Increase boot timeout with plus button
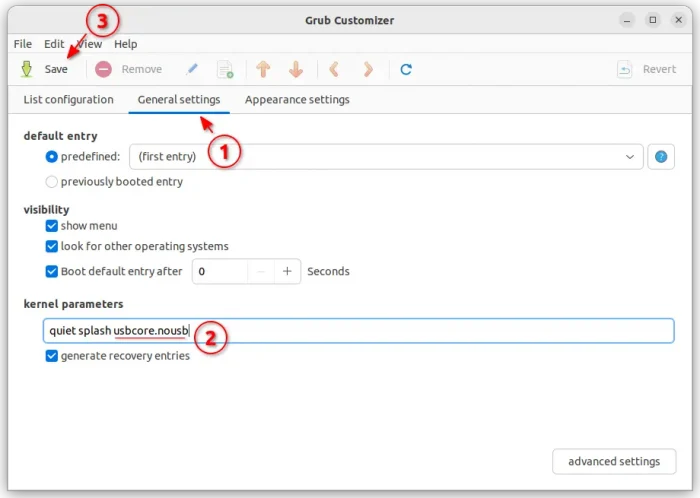700x498 pixels. 287,271
